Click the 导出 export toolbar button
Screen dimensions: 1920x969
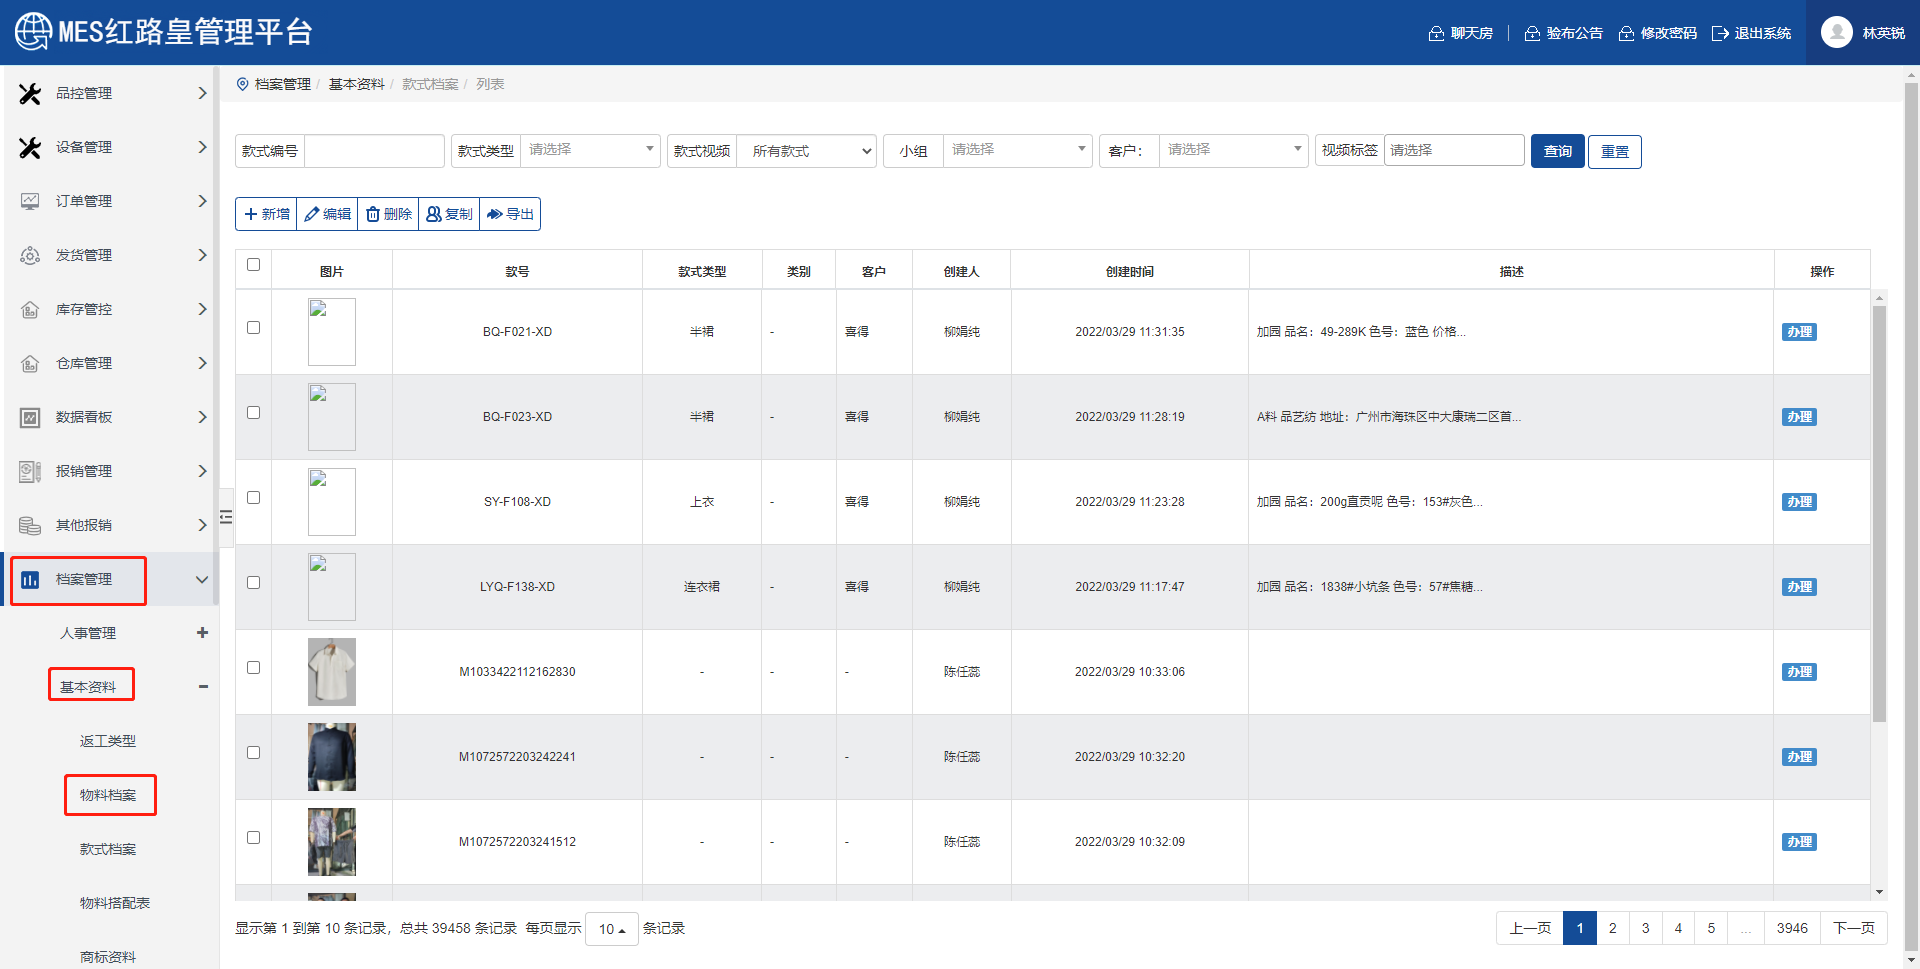(510, 214)
